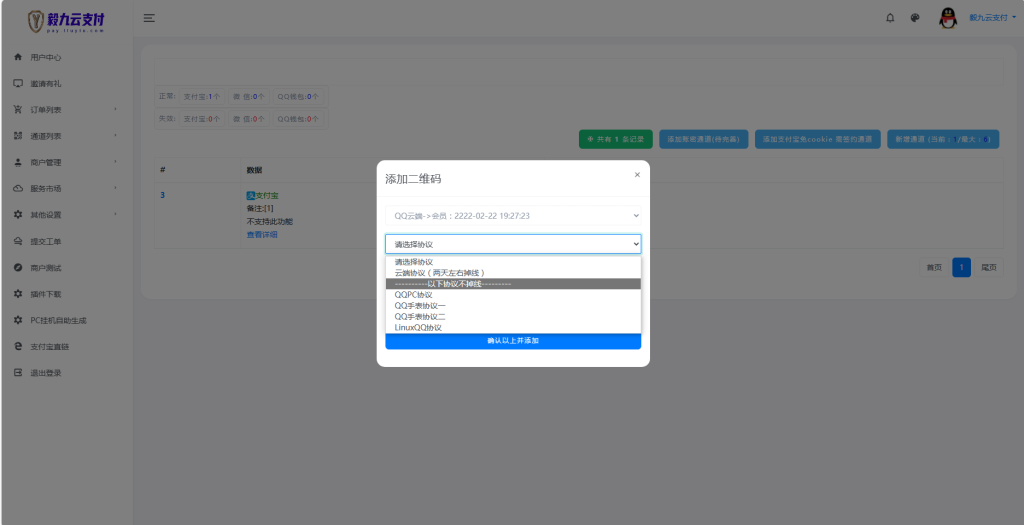Open 邀请有礼 in the sidebar
Image resolution: width=1024 pixels, height=525 pixels.
point(46,84)
